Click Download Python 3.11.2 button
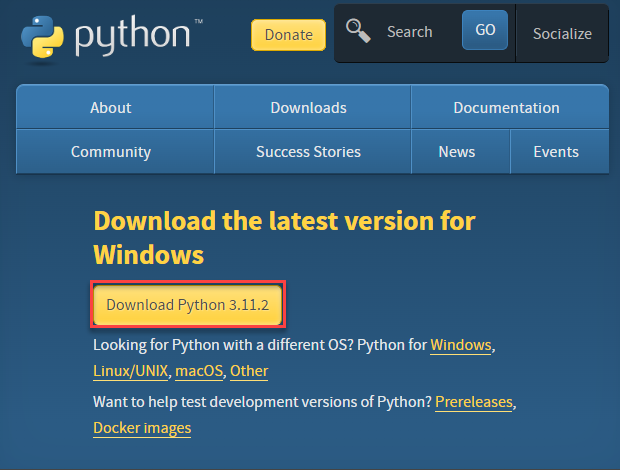Viewport: 620px width, 470px height. tap(187, 305)
